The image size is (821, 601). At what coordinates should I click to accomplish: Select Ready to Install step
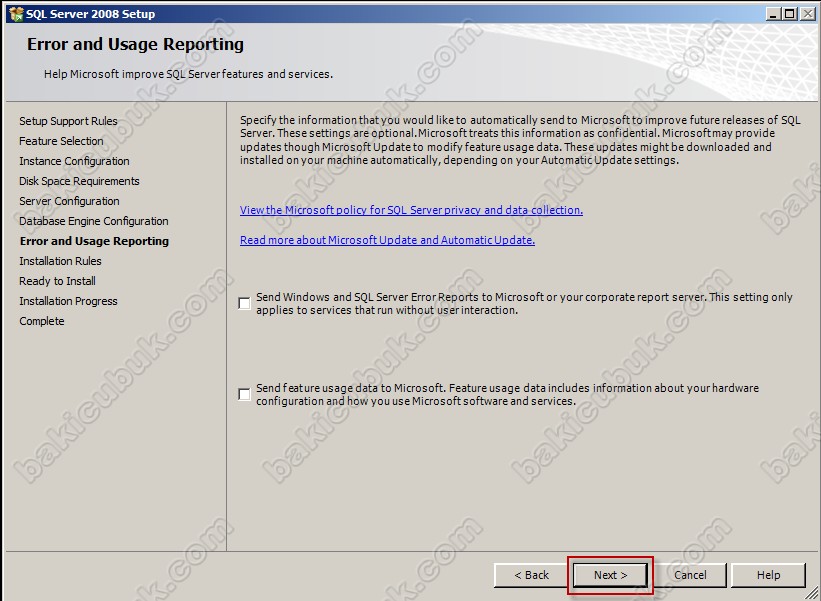[57, 281]
